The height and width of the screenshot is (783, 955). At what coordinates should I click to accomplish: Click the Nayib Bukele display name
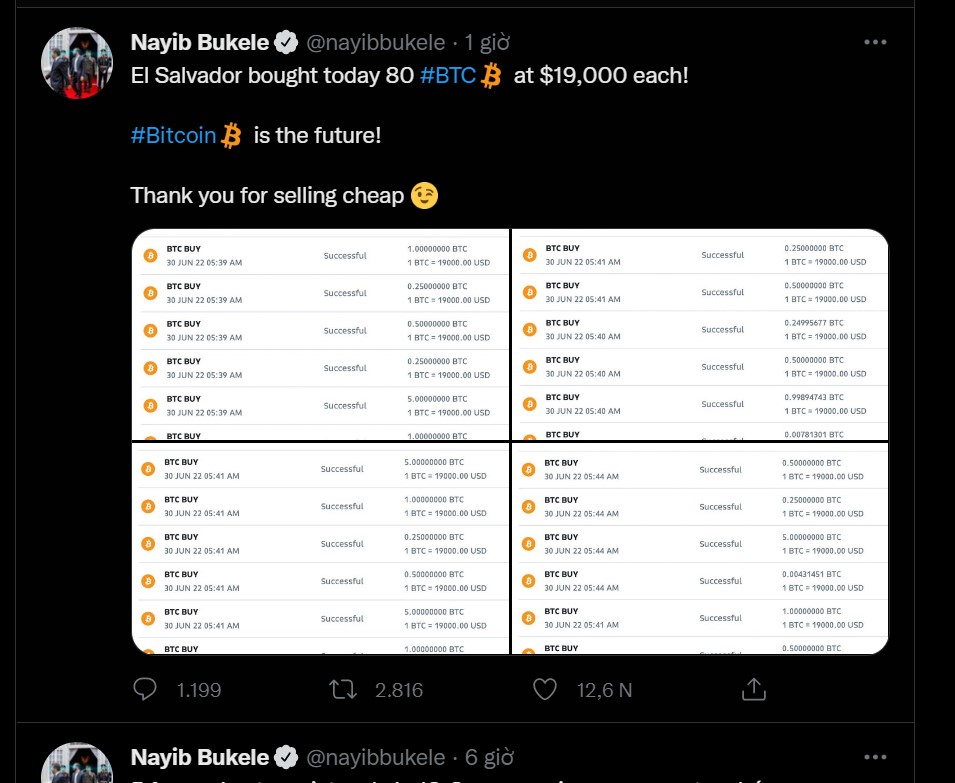point(200,43)
